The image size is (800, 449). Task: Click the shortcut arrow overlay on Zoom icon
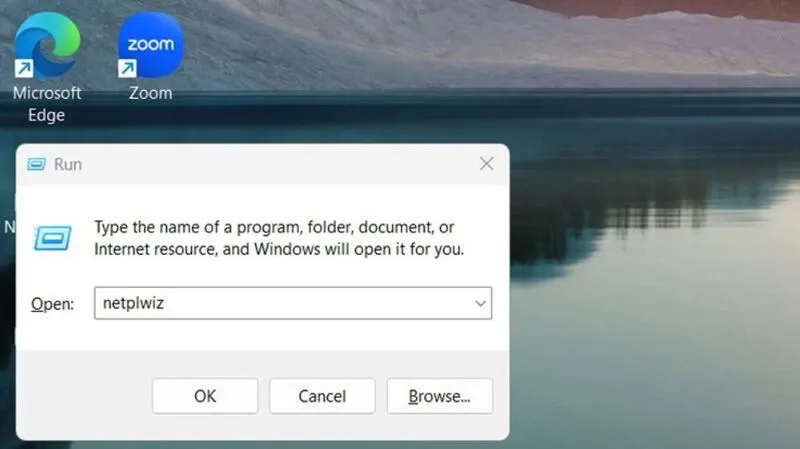click(127, 68)
